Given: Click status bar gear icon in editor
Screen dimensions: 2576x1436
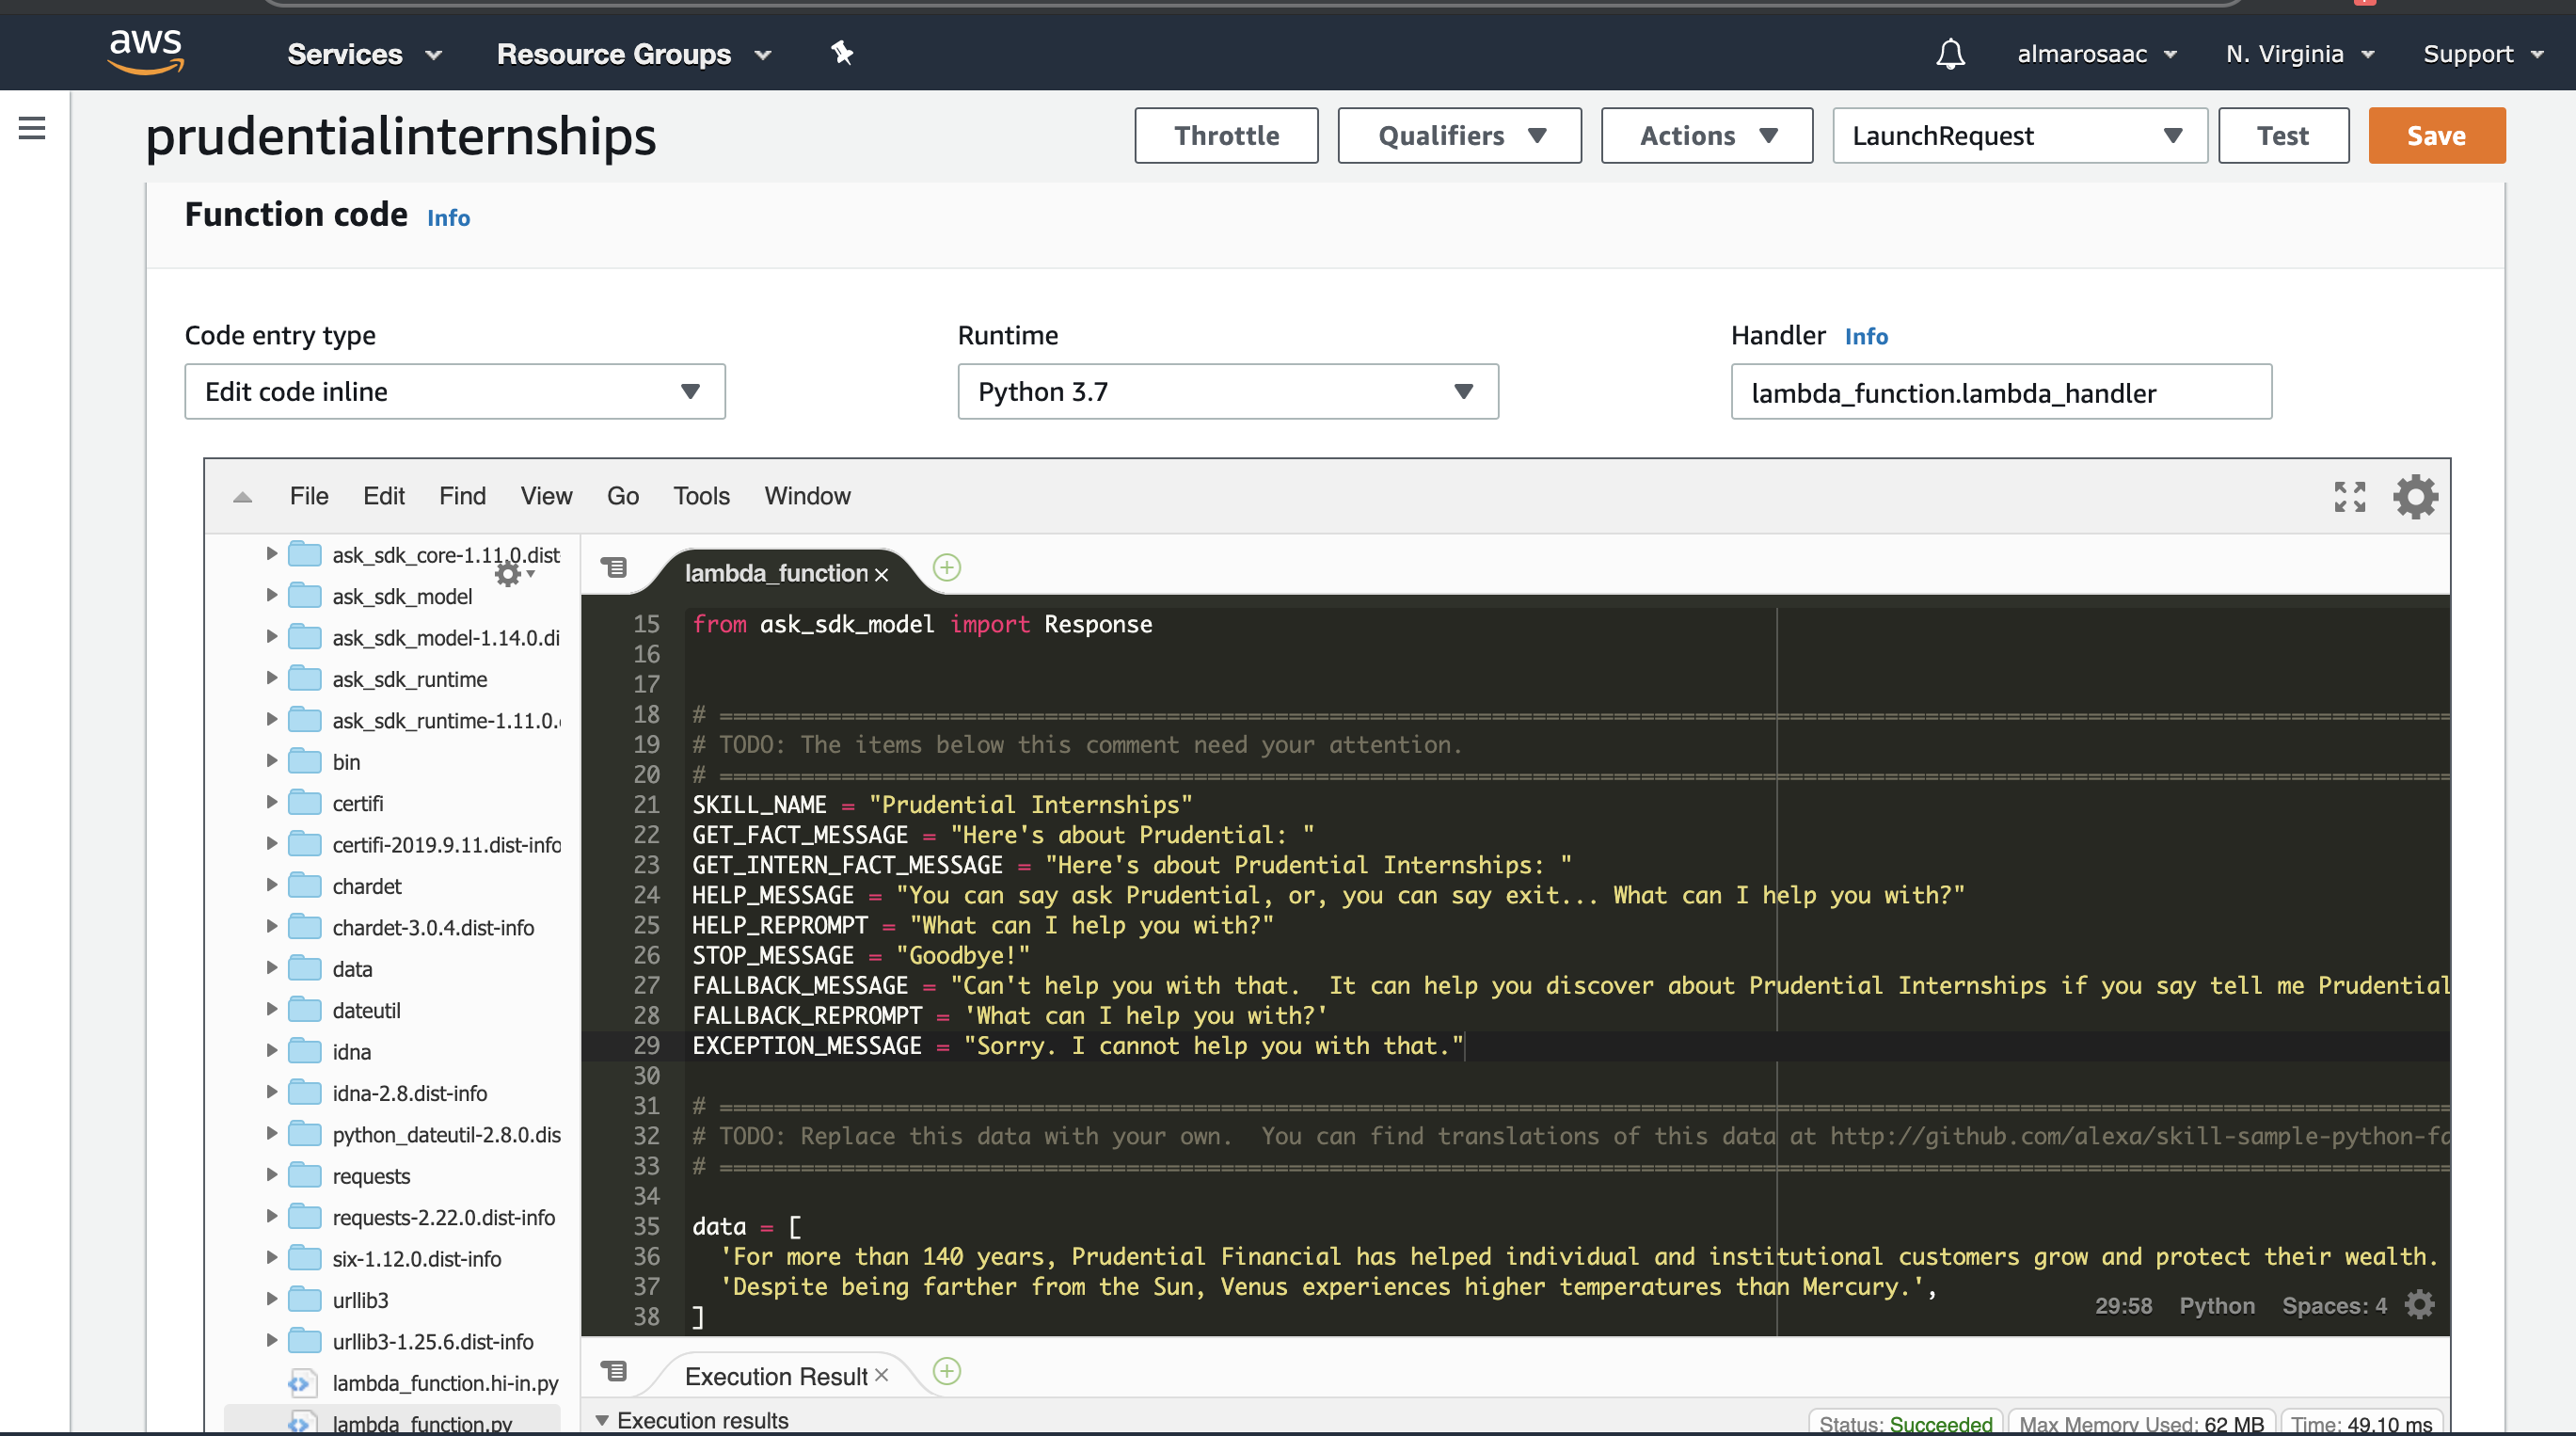Looking at the screenshot, I should pyautogui.click(x=2419, y=1304).
